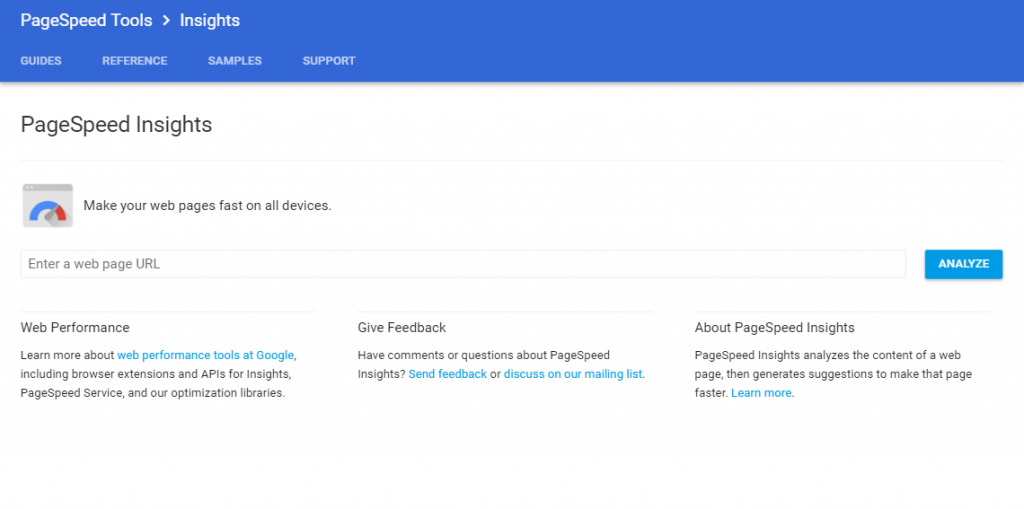Open the GUIDES tab
Viewport: 1024px width, 509px height.
pyautogui.click(x=41, y=61)
